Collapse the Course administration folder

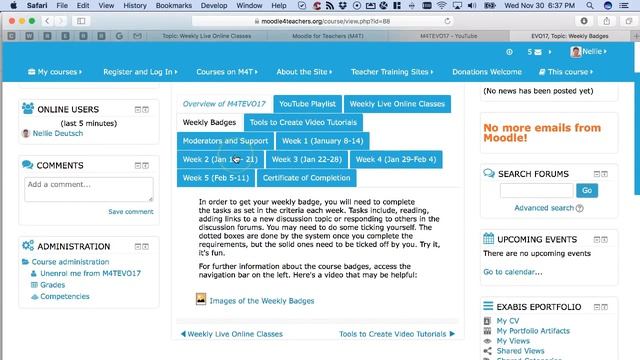point(25,262)
